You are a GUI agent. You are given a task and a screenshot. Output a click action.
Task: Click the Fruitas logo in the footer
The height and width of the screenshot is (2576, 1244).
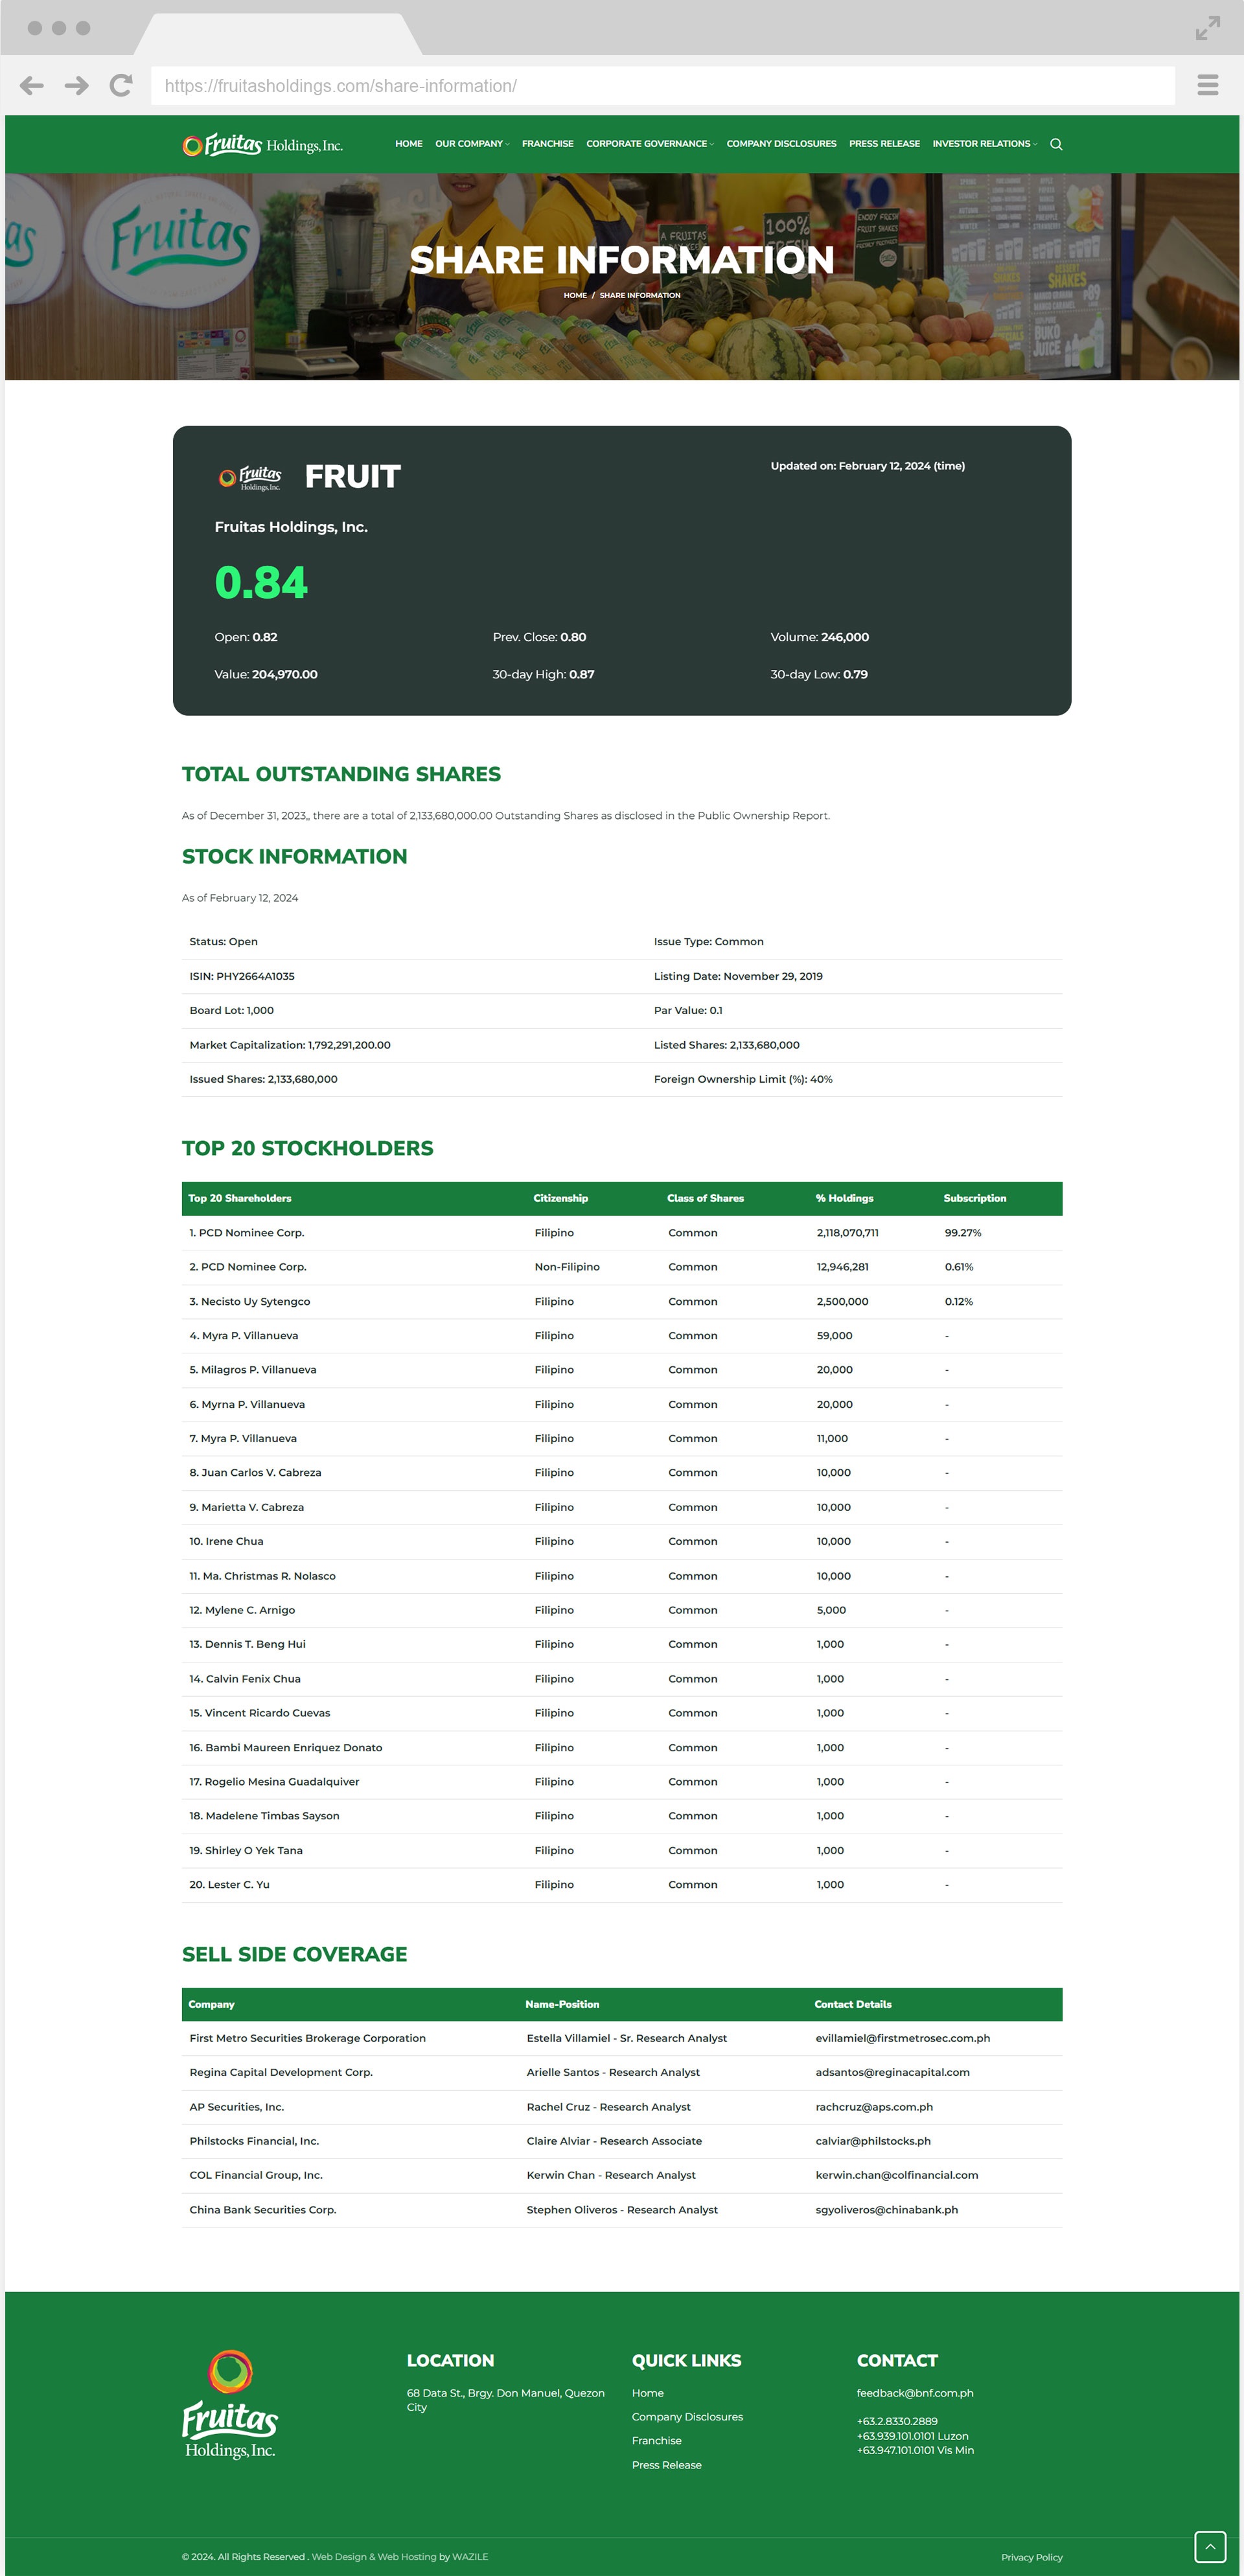[x=230, y=2404]
